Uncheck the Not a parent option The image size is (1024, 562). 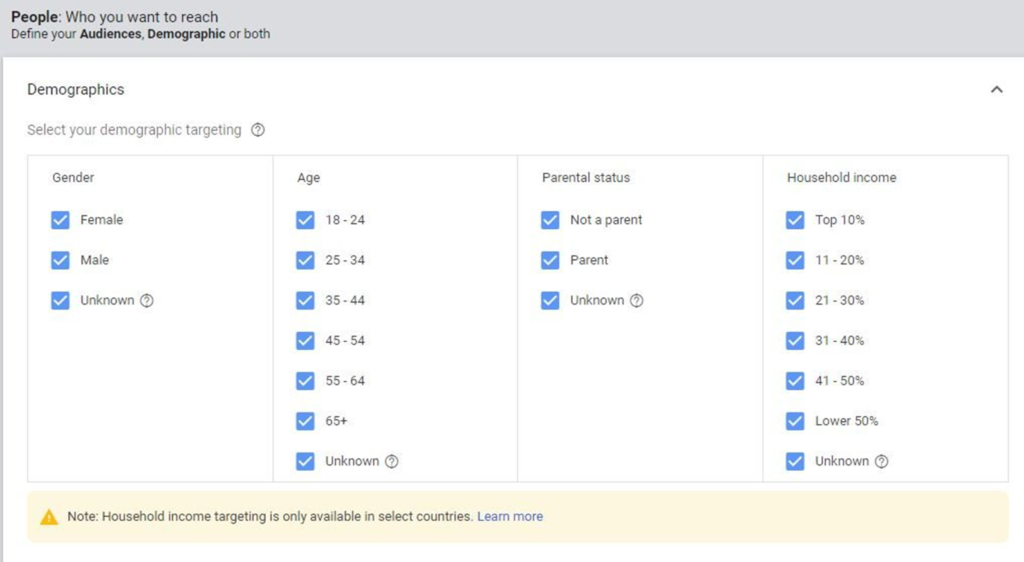[x=550, y=220]
